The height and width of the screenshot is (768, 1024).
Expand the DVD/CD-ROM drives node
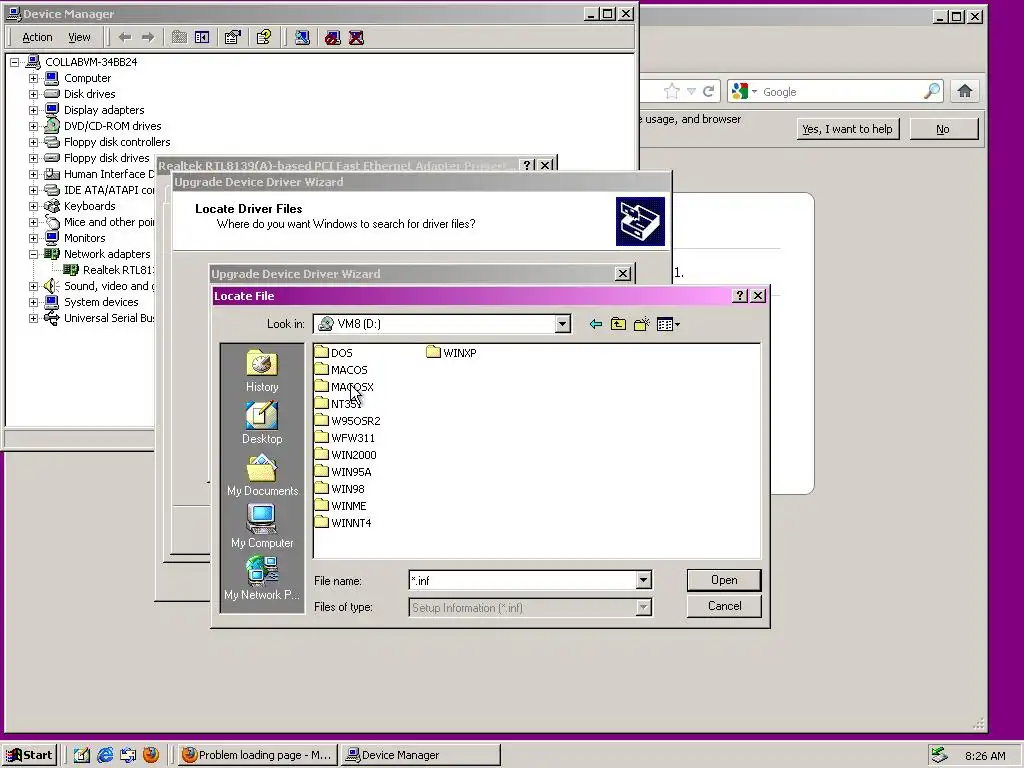[x=33, y=126]
